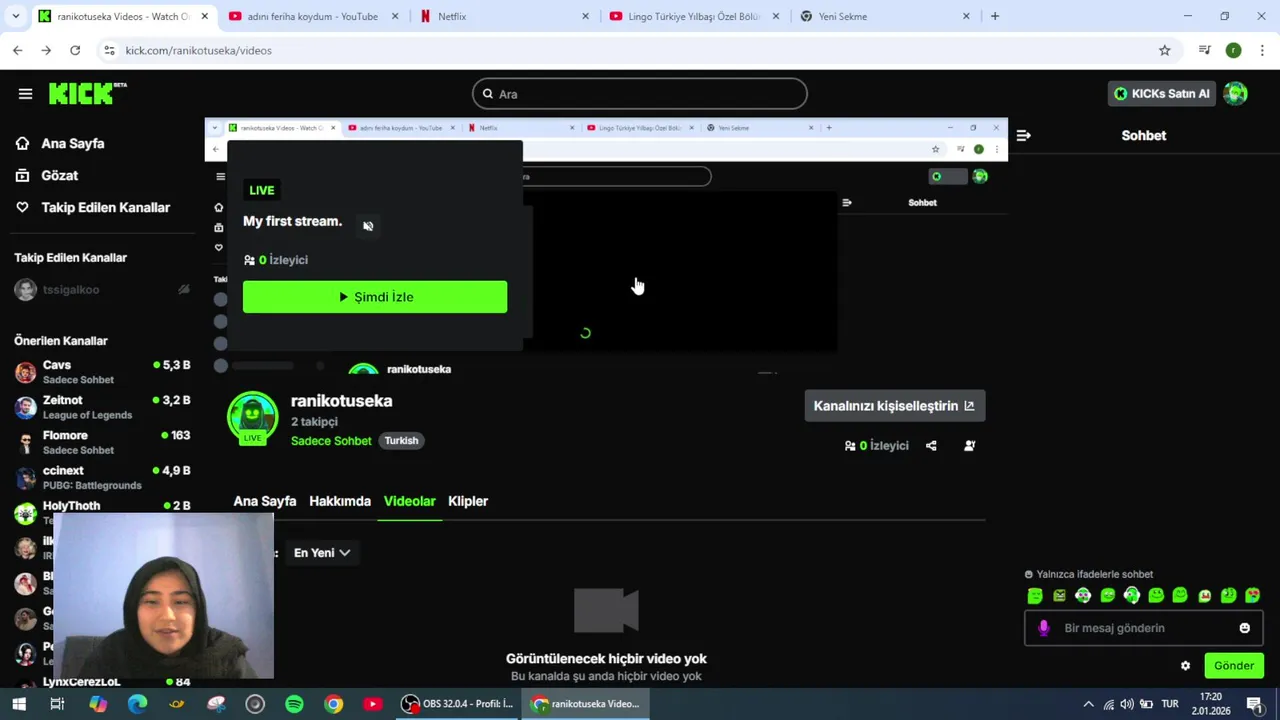The width and height of the screenshot is (1280, 720).
Task: Expand En Yeni sort dropdown
Action: click(322, 553)
